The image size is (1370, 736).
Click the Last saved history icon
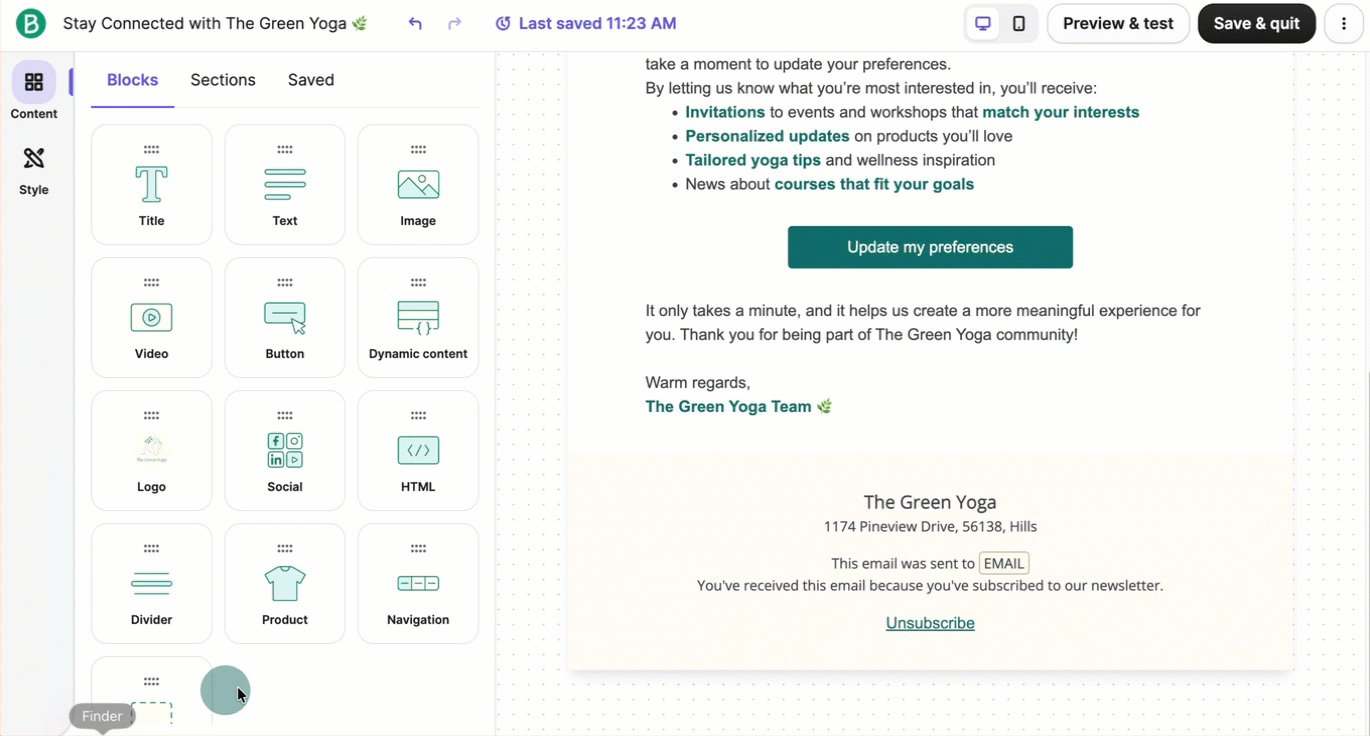503,23
